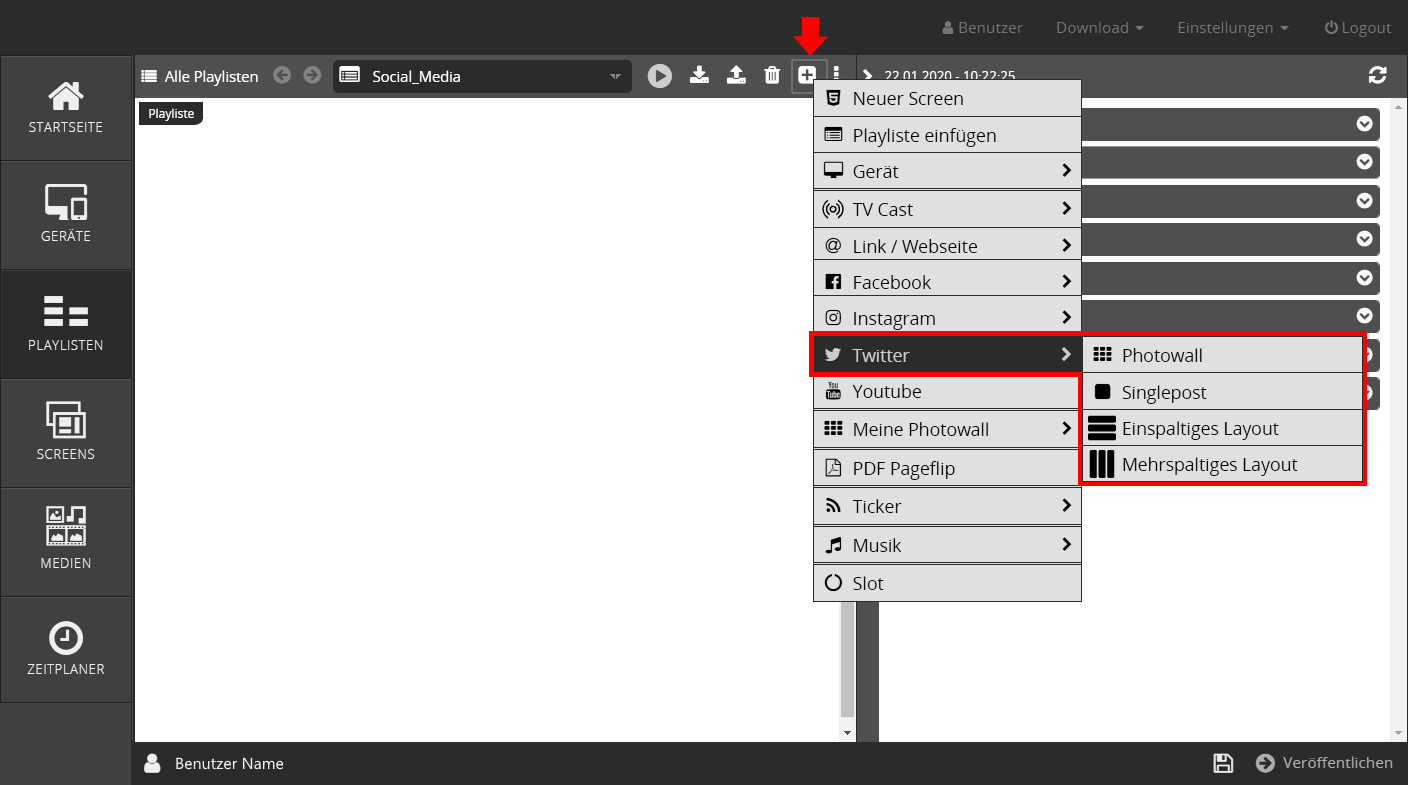
Task: Open the Playlisten sidebar section
Action: pos(66,324)
